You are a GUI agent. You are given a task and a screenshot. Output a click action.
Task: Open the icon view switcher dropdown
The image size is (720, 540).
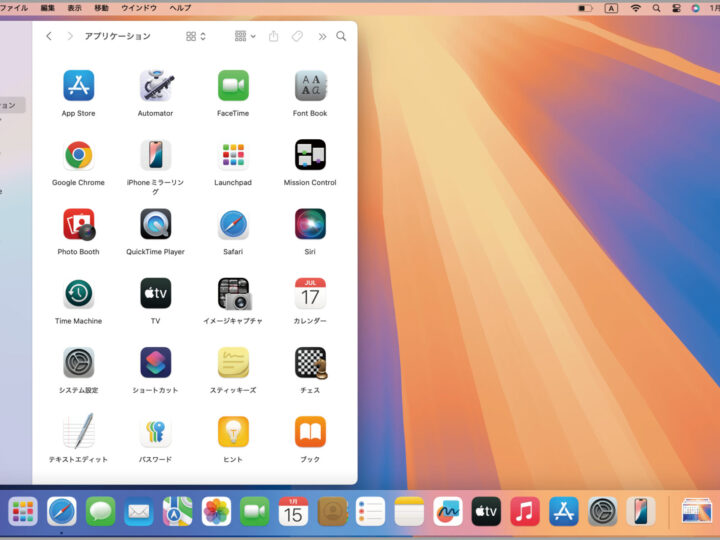coord(196,36)
